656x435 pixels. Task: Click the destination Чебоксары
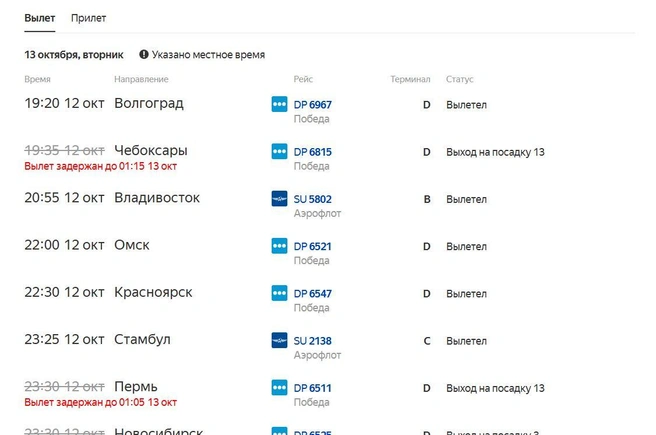(151, 151)
